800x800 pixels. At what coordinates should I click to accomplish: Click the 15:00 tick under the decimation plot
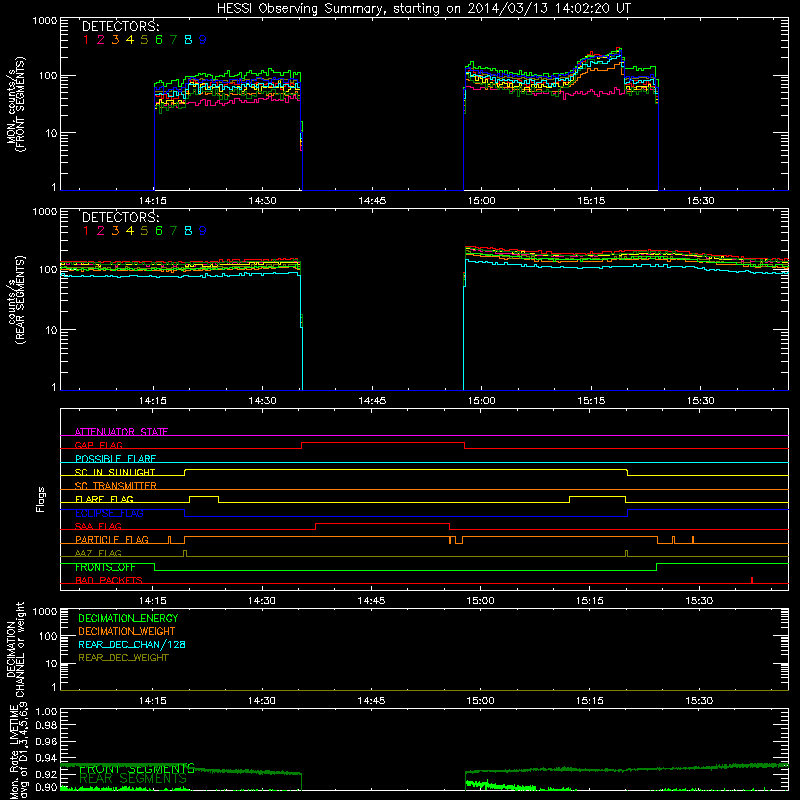coord(481,701)
